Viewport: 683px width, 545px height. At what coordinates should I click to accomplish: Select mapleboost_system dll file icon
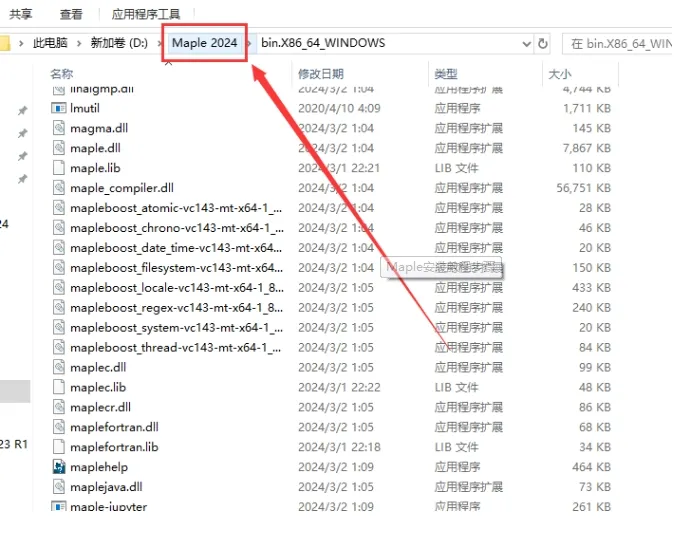click(x=59, y=328)
